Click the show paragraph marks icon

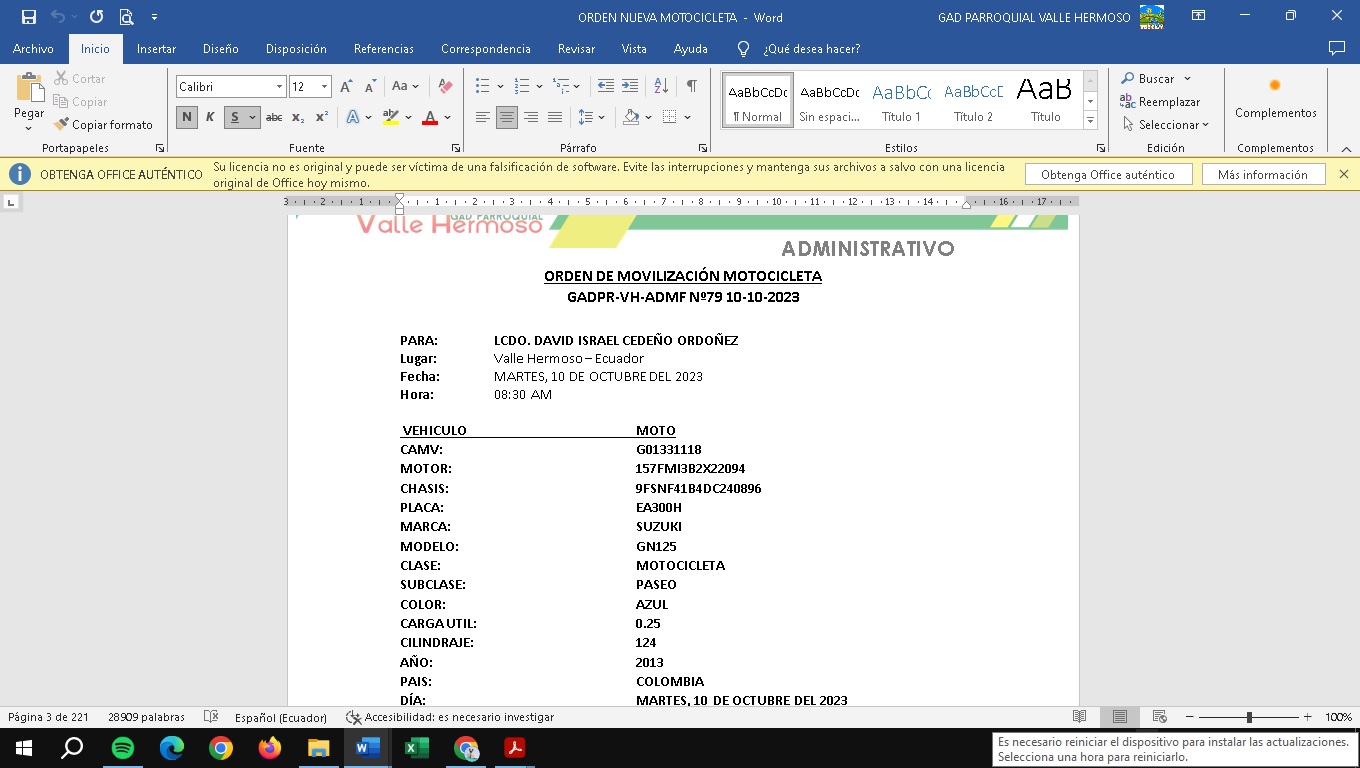pyautogui.click(x=691, y=87)
